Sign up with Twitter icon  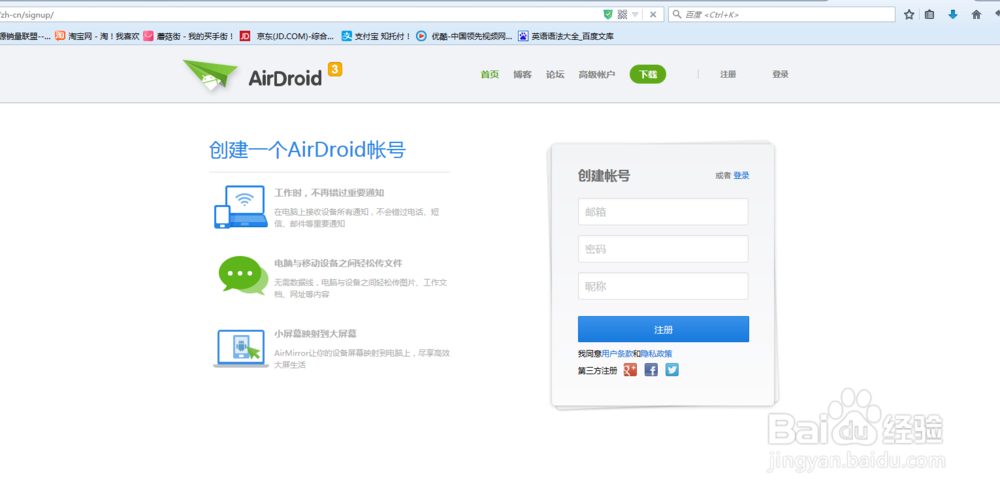click(x=672, y=369)
